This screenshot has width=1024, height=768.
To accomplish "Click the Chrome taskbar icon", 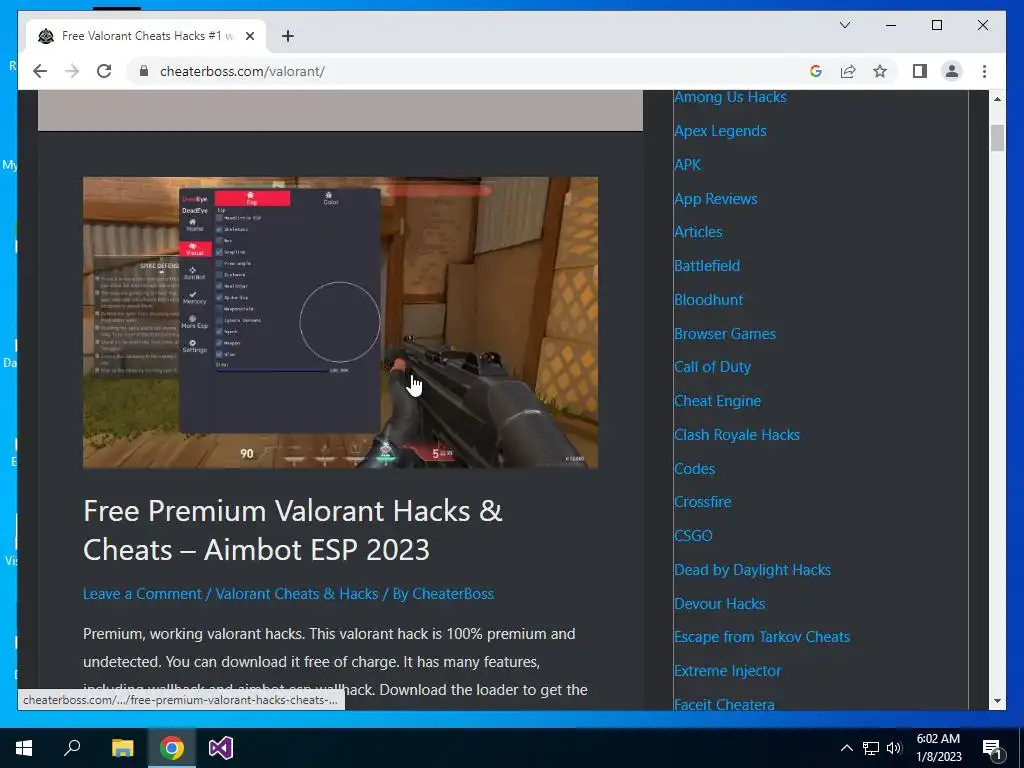I will pos(172,748).
